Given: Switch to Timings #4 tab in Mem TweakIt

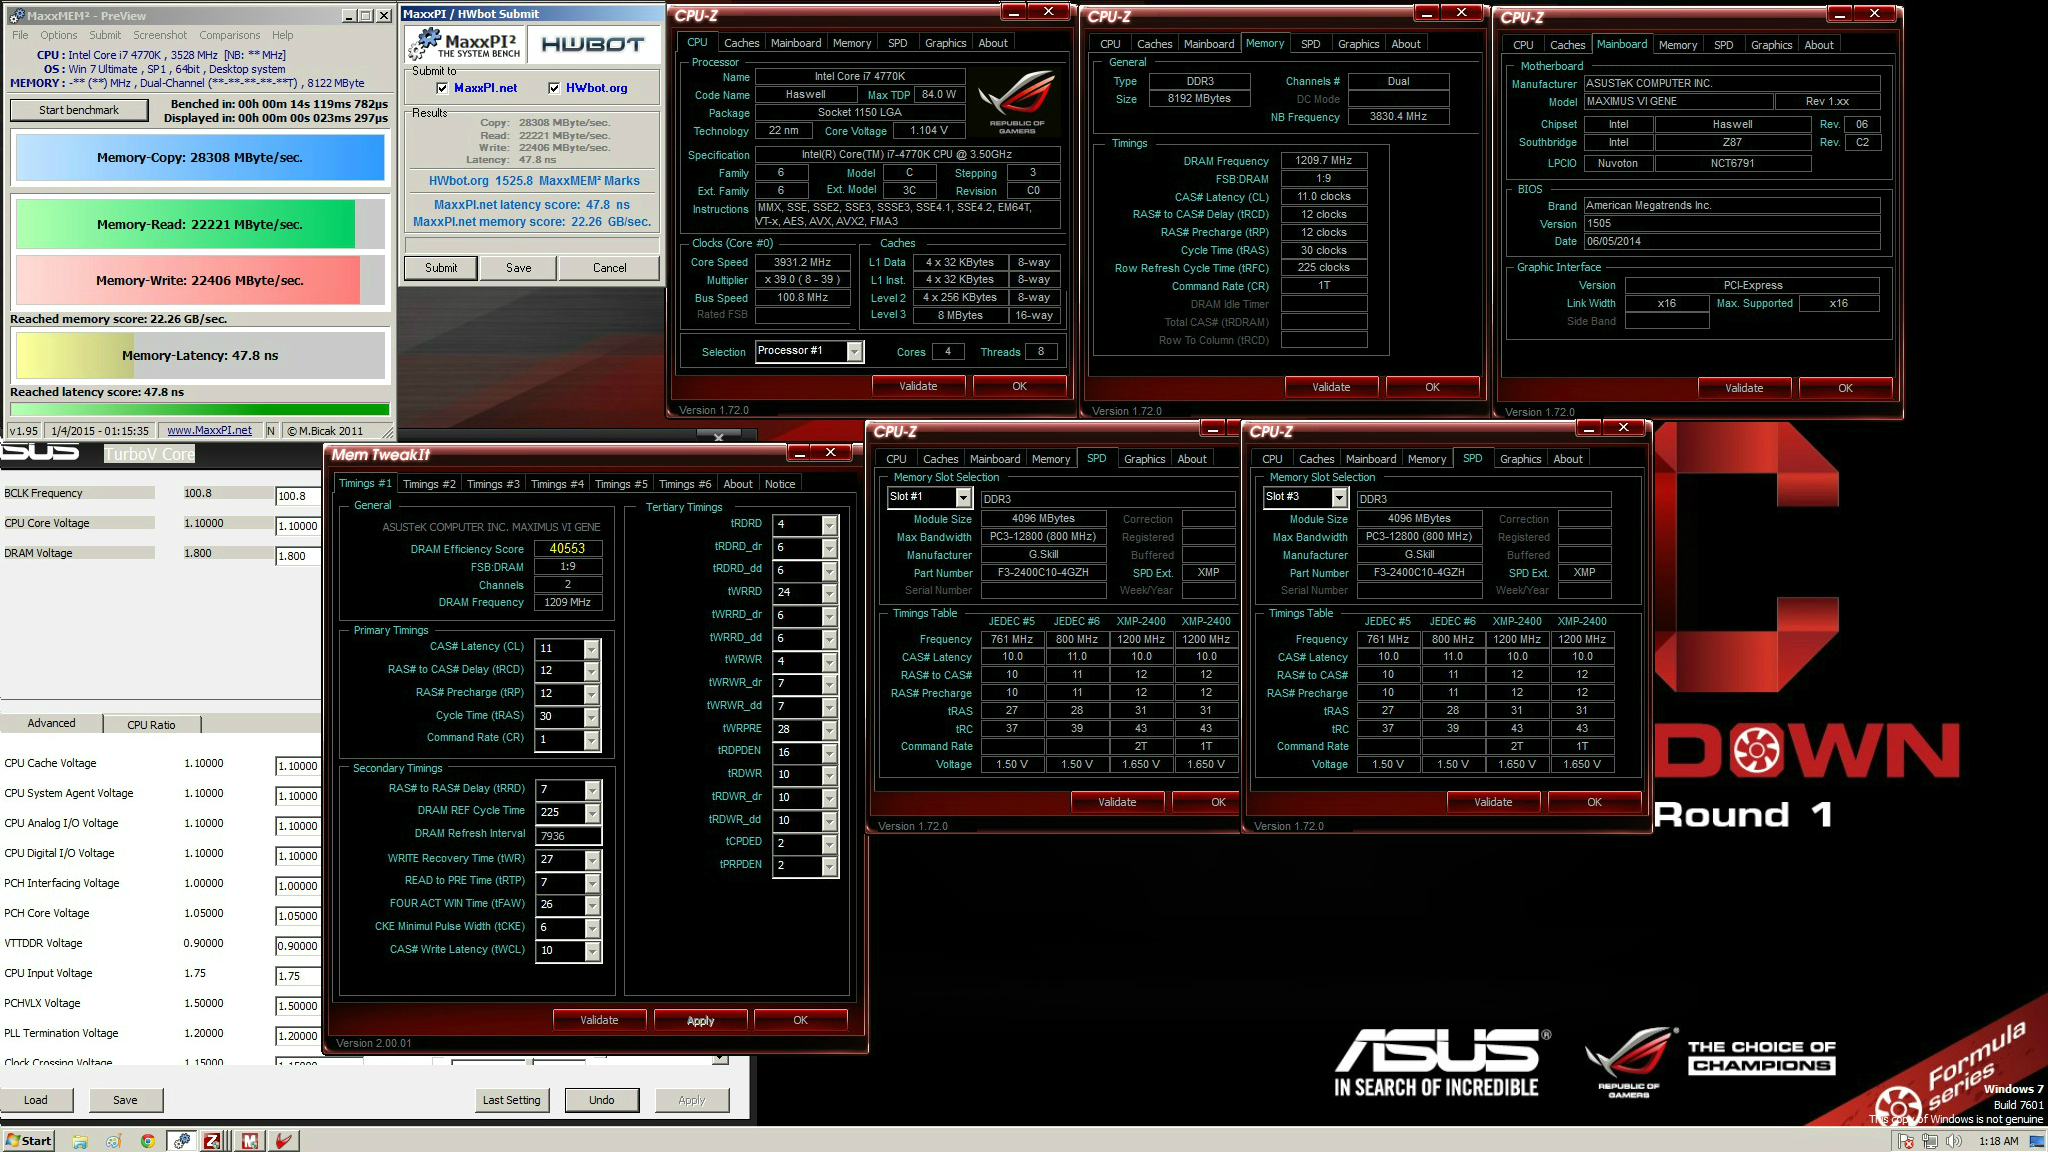Looking at the screenshot, I should 557,484.
